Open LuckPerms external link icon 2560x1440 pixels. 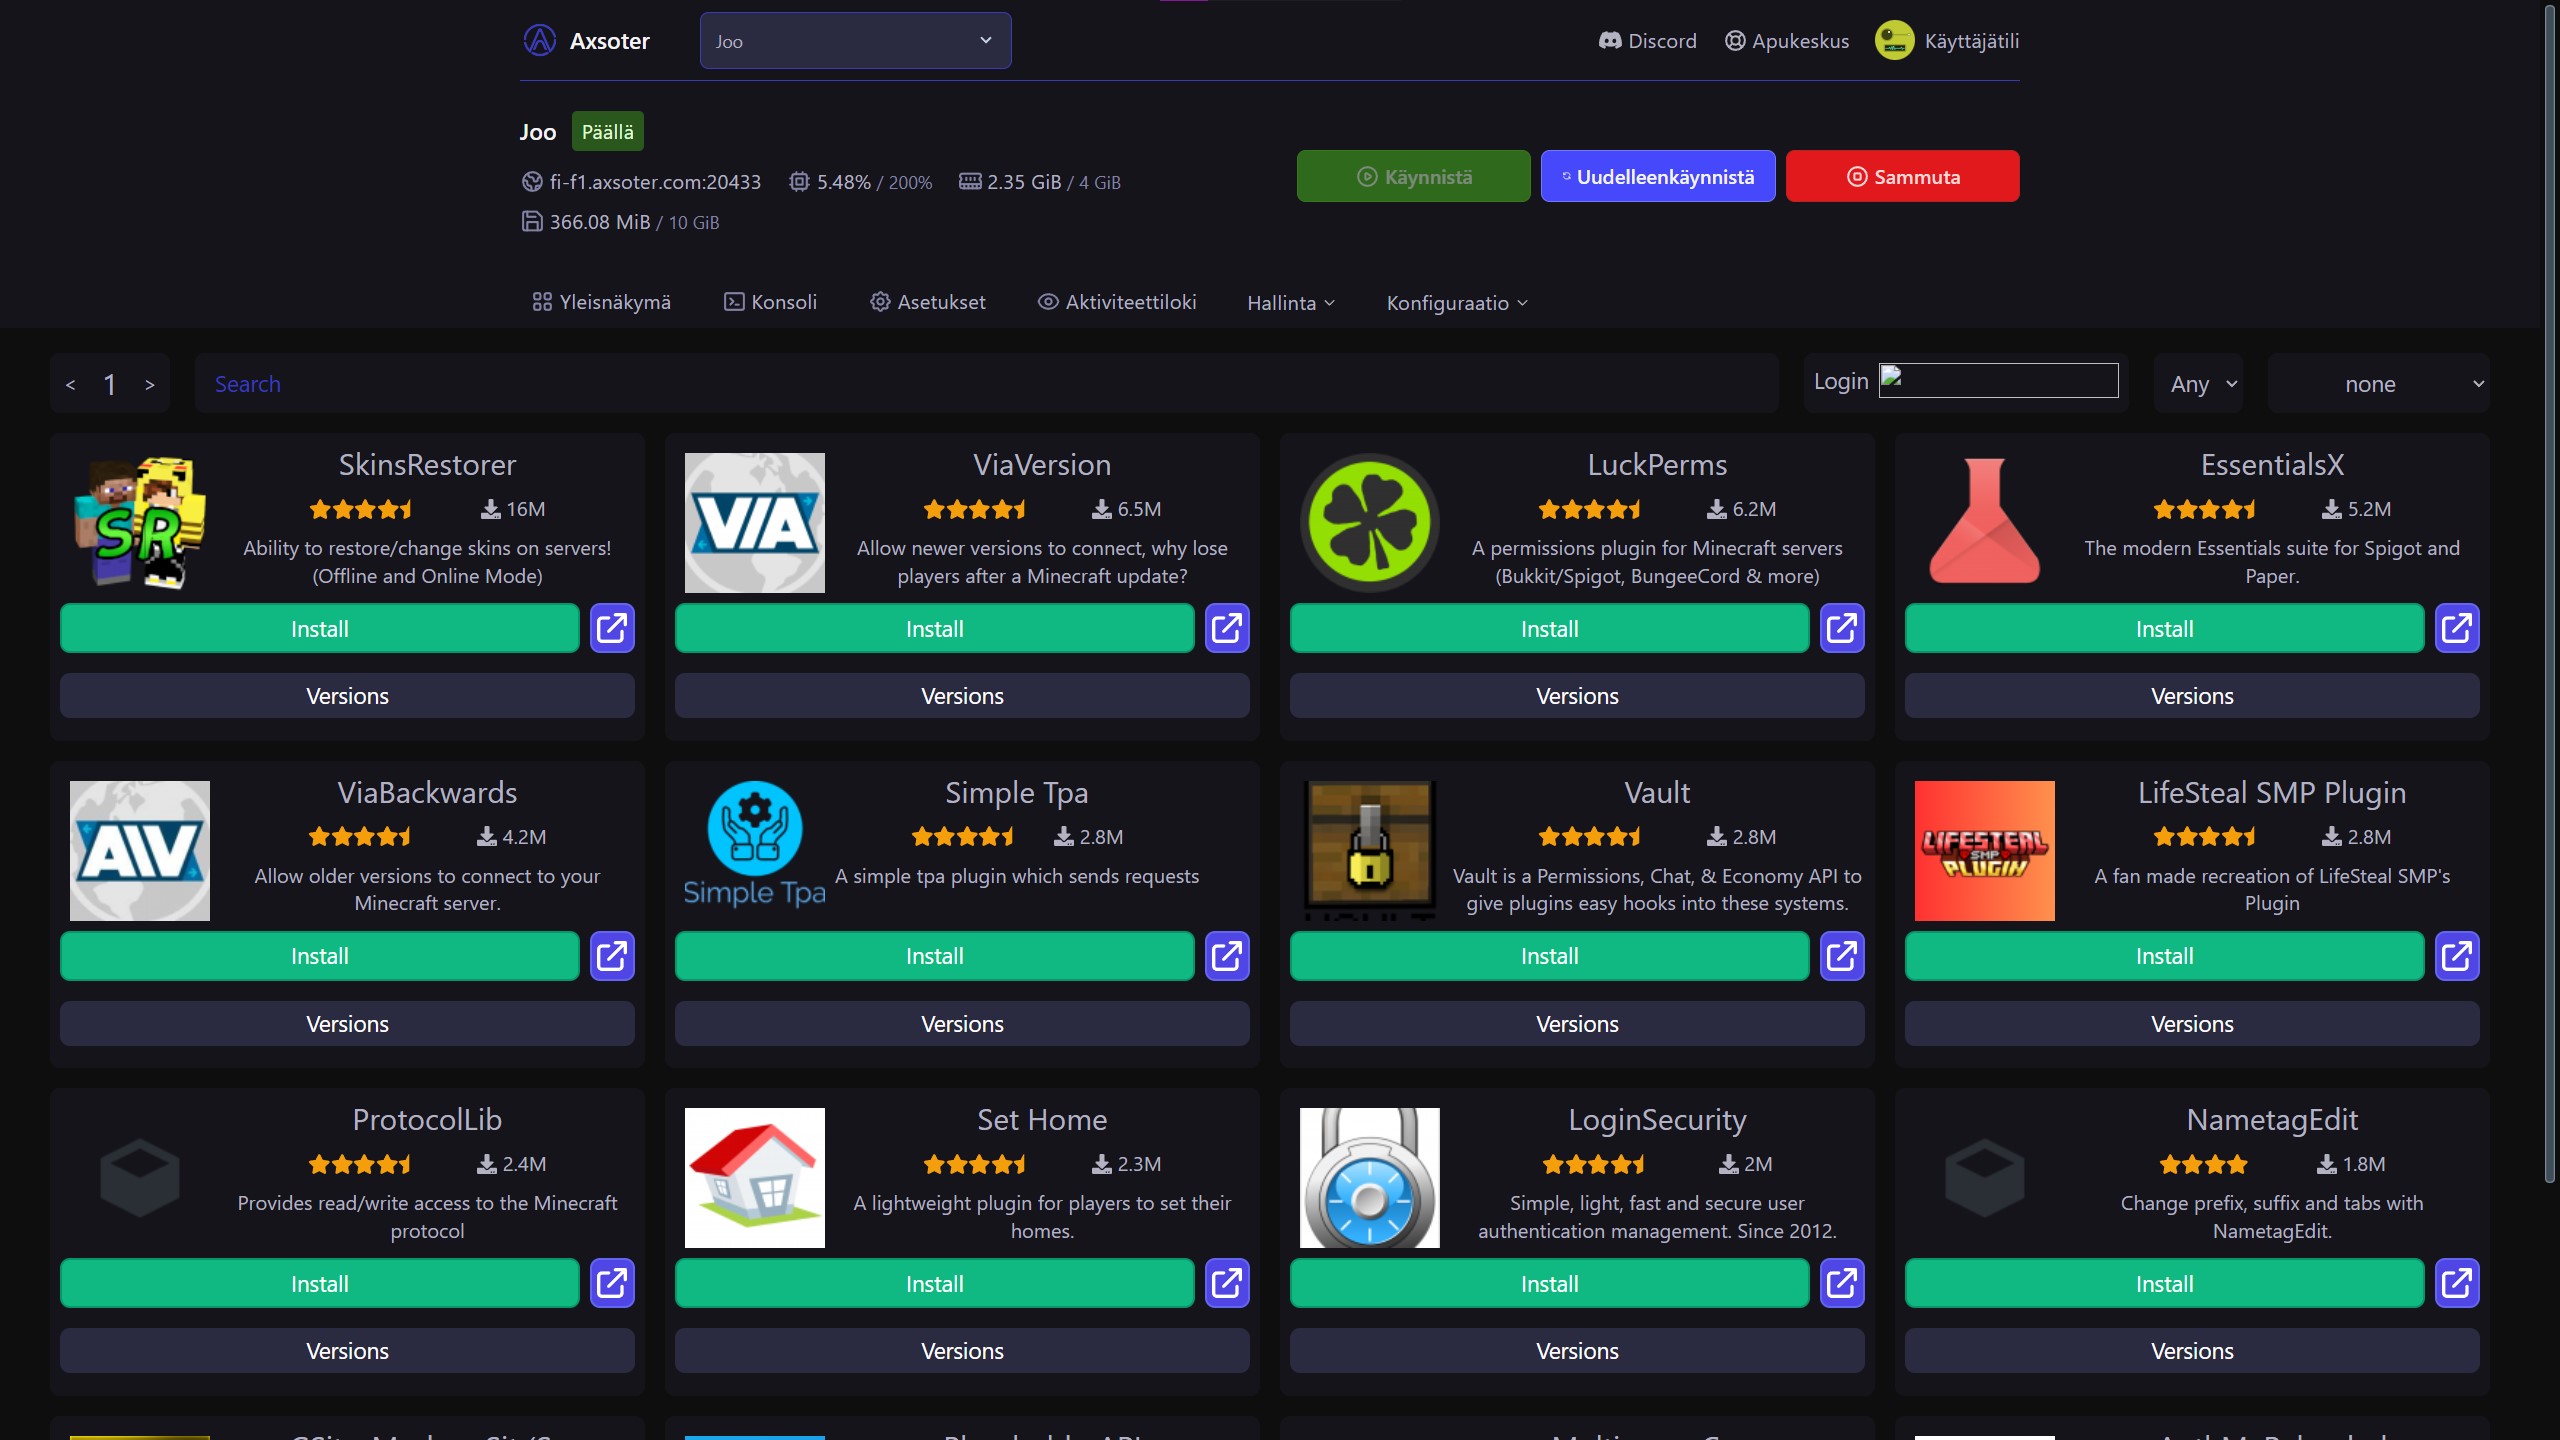tap(1842, 628)
